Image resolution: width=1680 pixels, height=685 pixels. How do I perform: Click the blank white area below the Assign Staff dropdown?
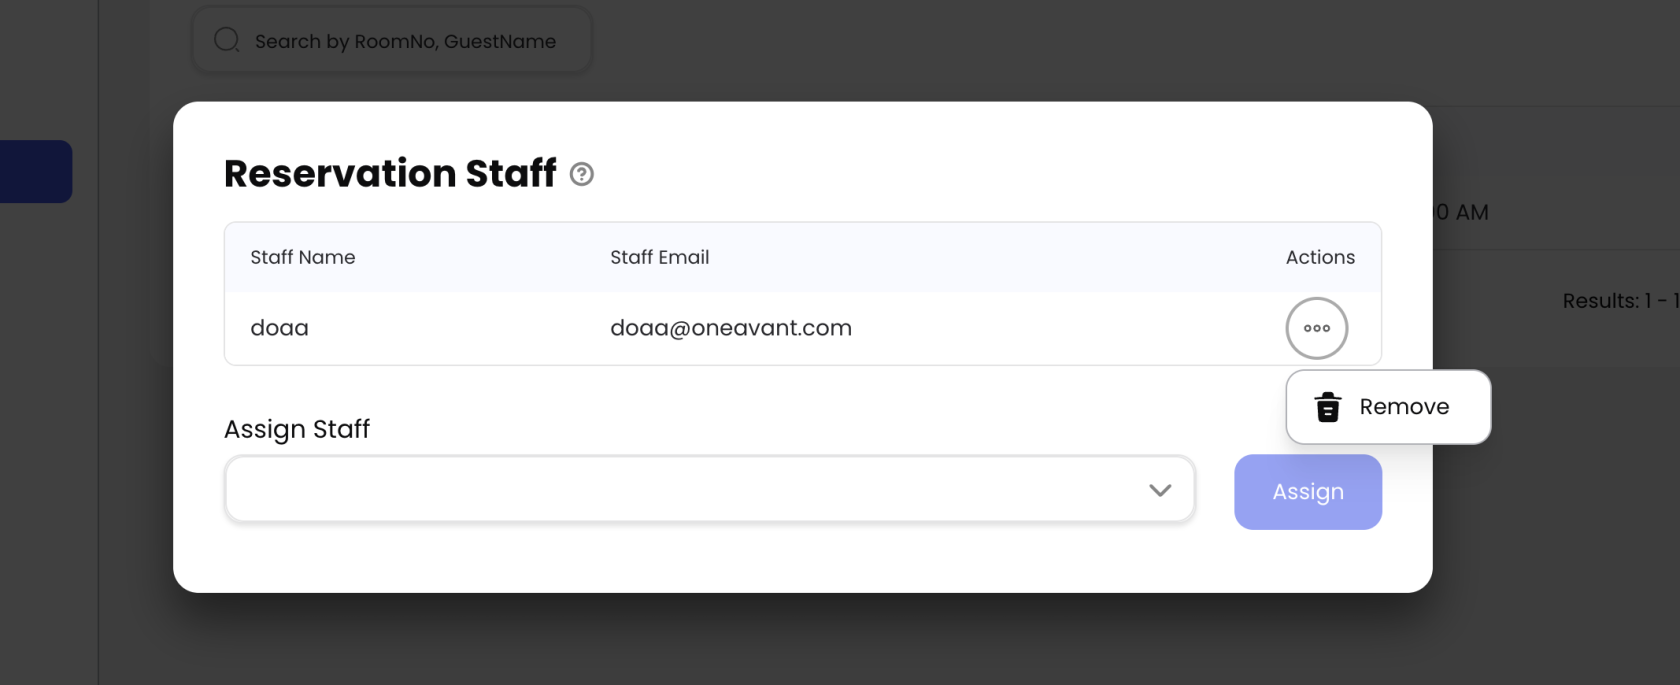coord(700,558)
